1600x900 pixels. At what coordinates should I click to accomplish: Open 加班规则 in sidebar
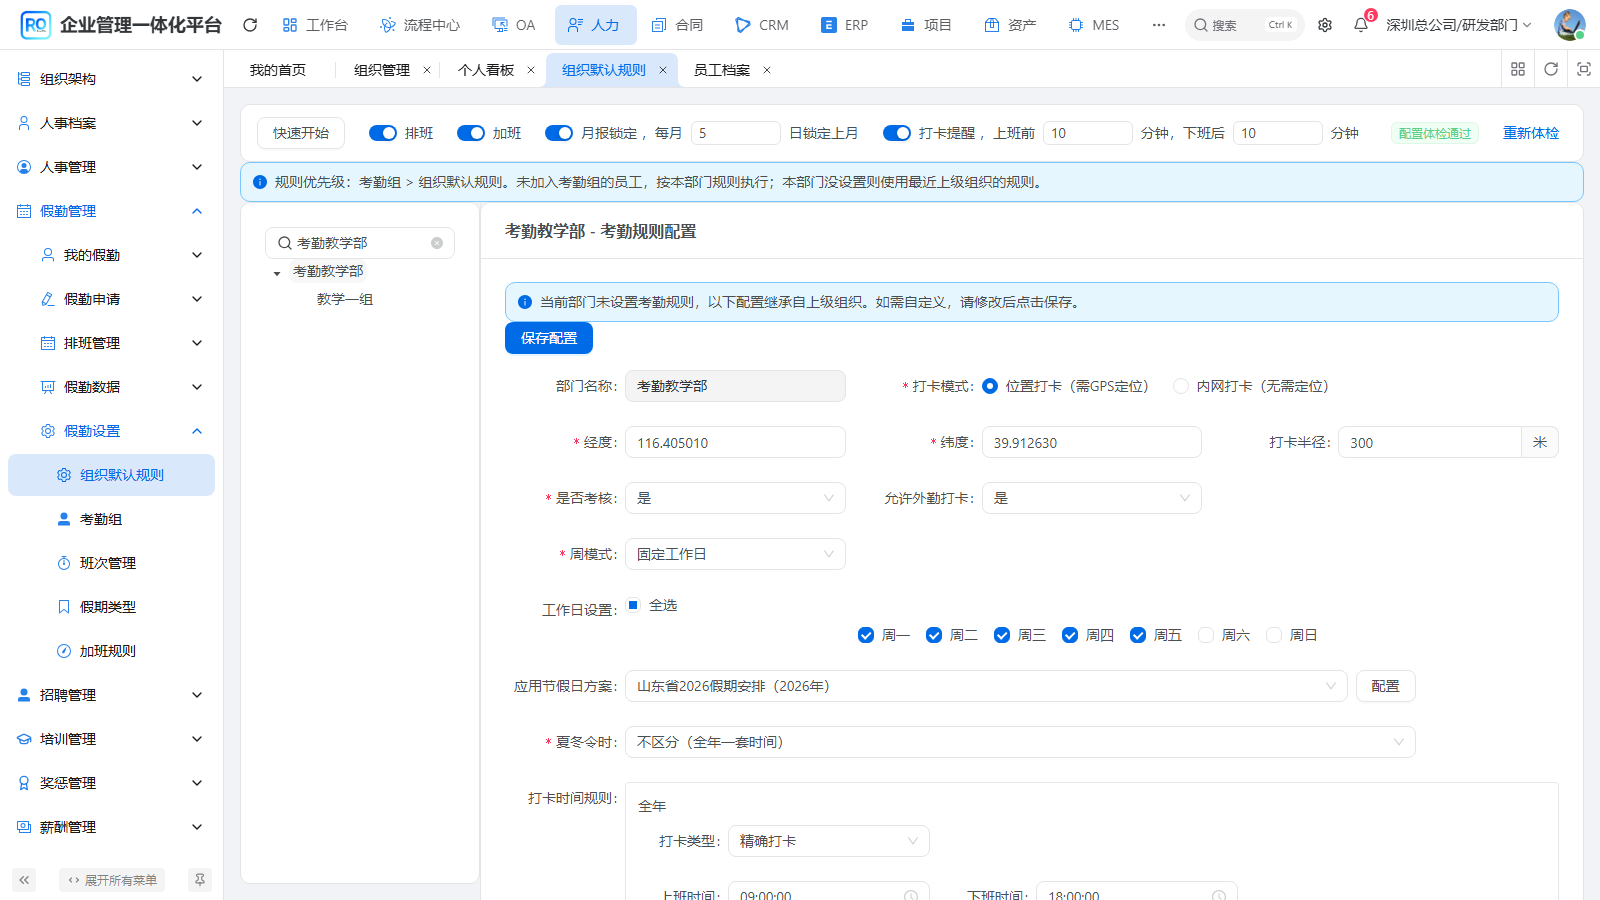click(x=111, y=651)
